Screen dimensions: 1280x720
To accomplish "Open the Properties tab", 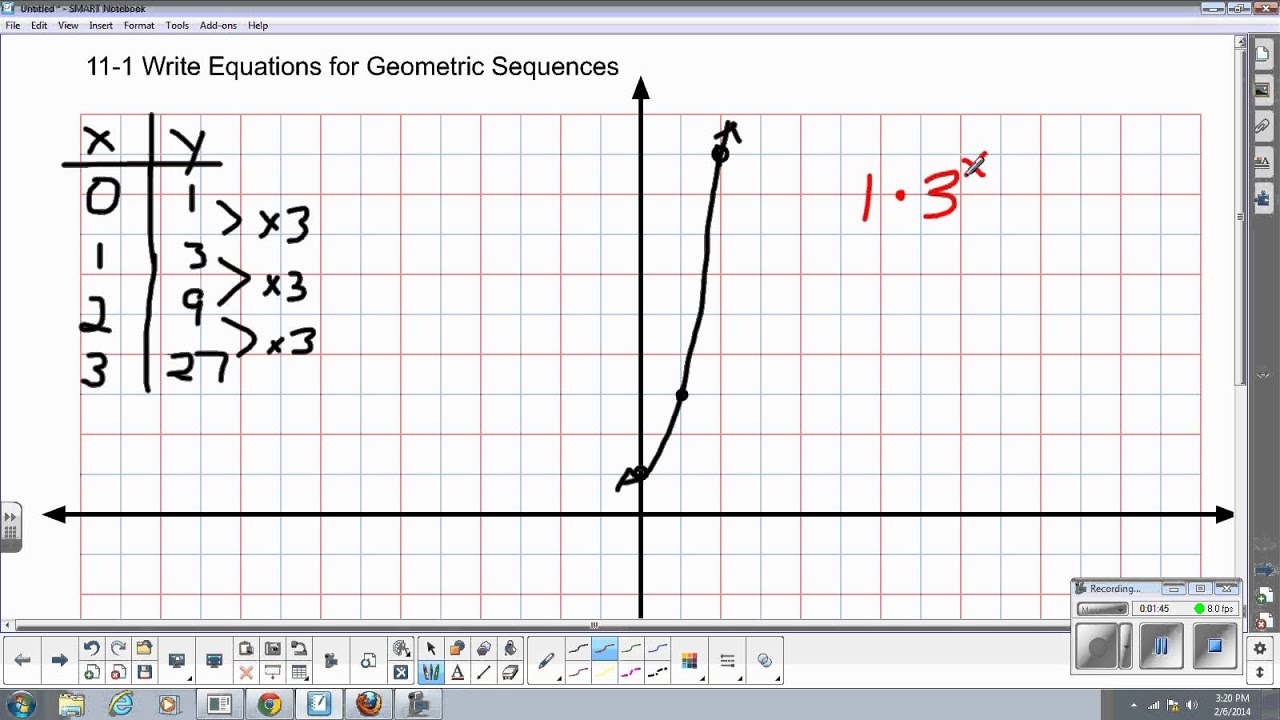I will pyautogui.click(x=1262, y=162).
